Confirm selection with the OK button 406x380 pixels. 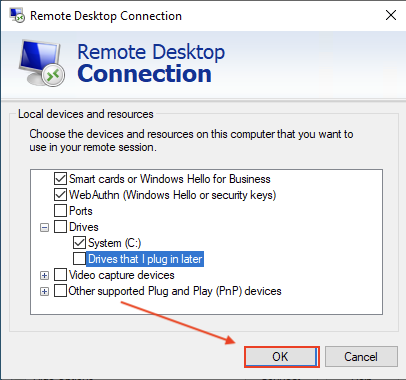(x=282, y=357)
